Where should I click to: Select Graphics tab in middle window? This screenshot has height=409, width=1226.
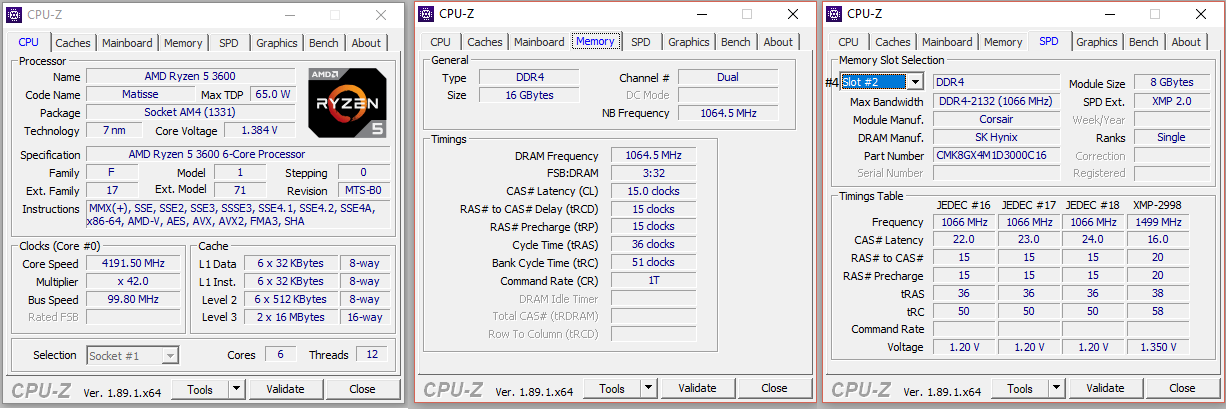click(689, 42)
